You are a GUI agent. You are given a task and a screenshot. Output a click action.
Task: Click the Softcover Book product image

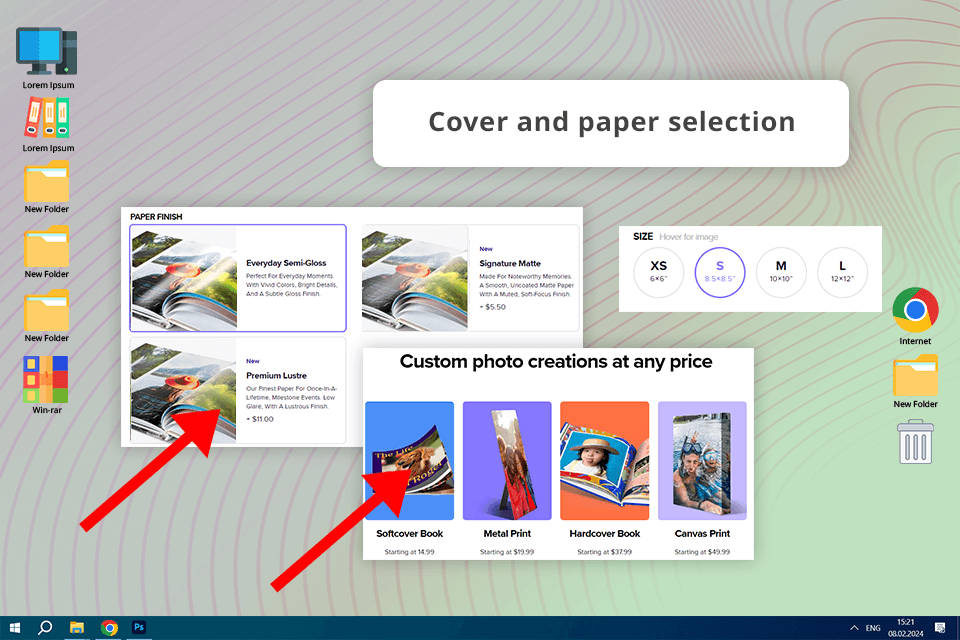pos(410,461)
